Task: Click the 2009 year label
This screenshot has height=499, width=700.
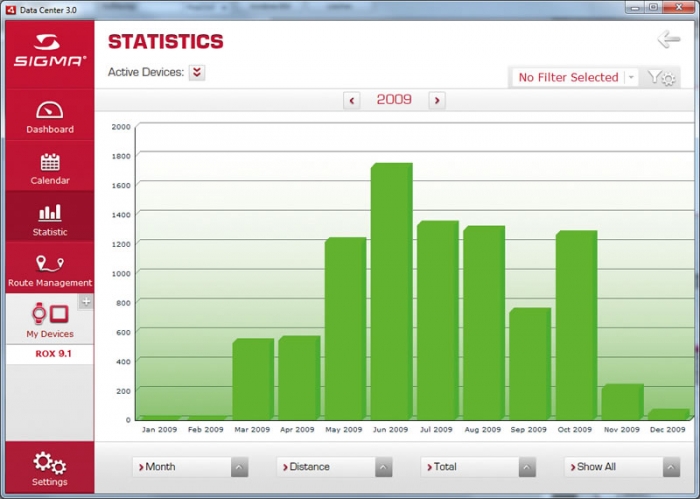Action: (x=394, y=99)
